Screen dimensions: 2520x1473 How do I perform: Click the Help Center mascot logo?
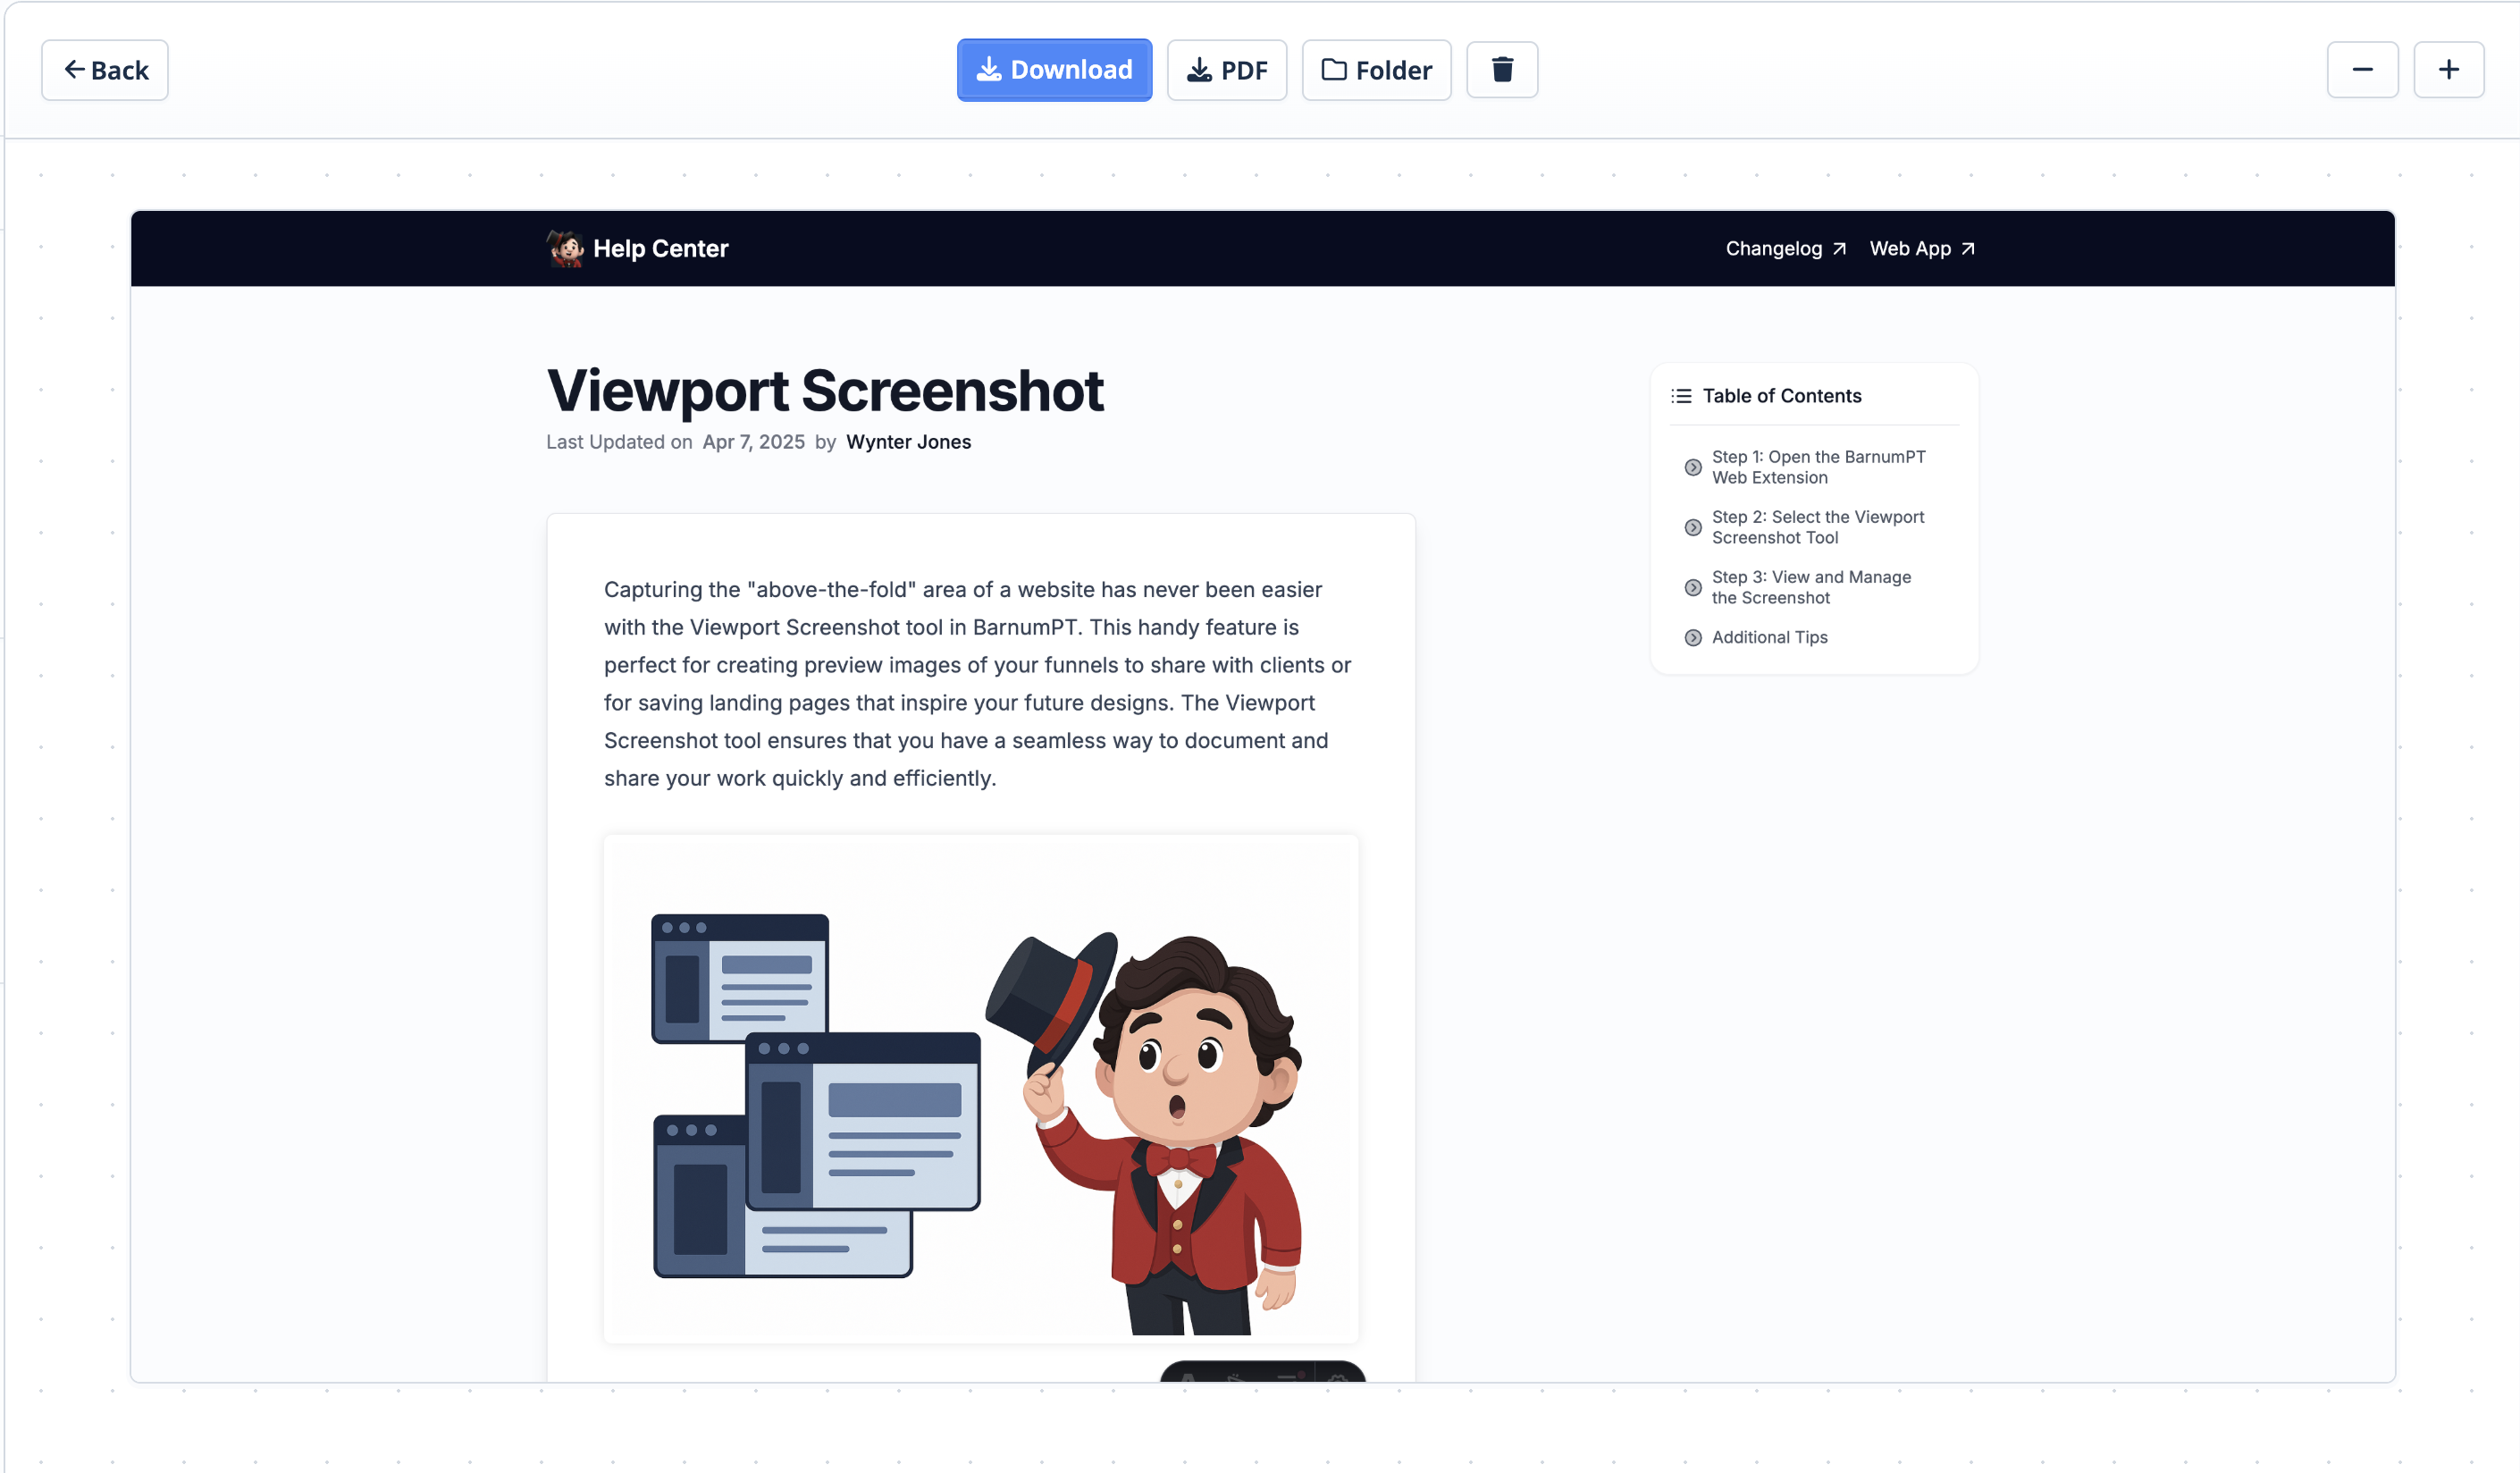coord(565,248)
